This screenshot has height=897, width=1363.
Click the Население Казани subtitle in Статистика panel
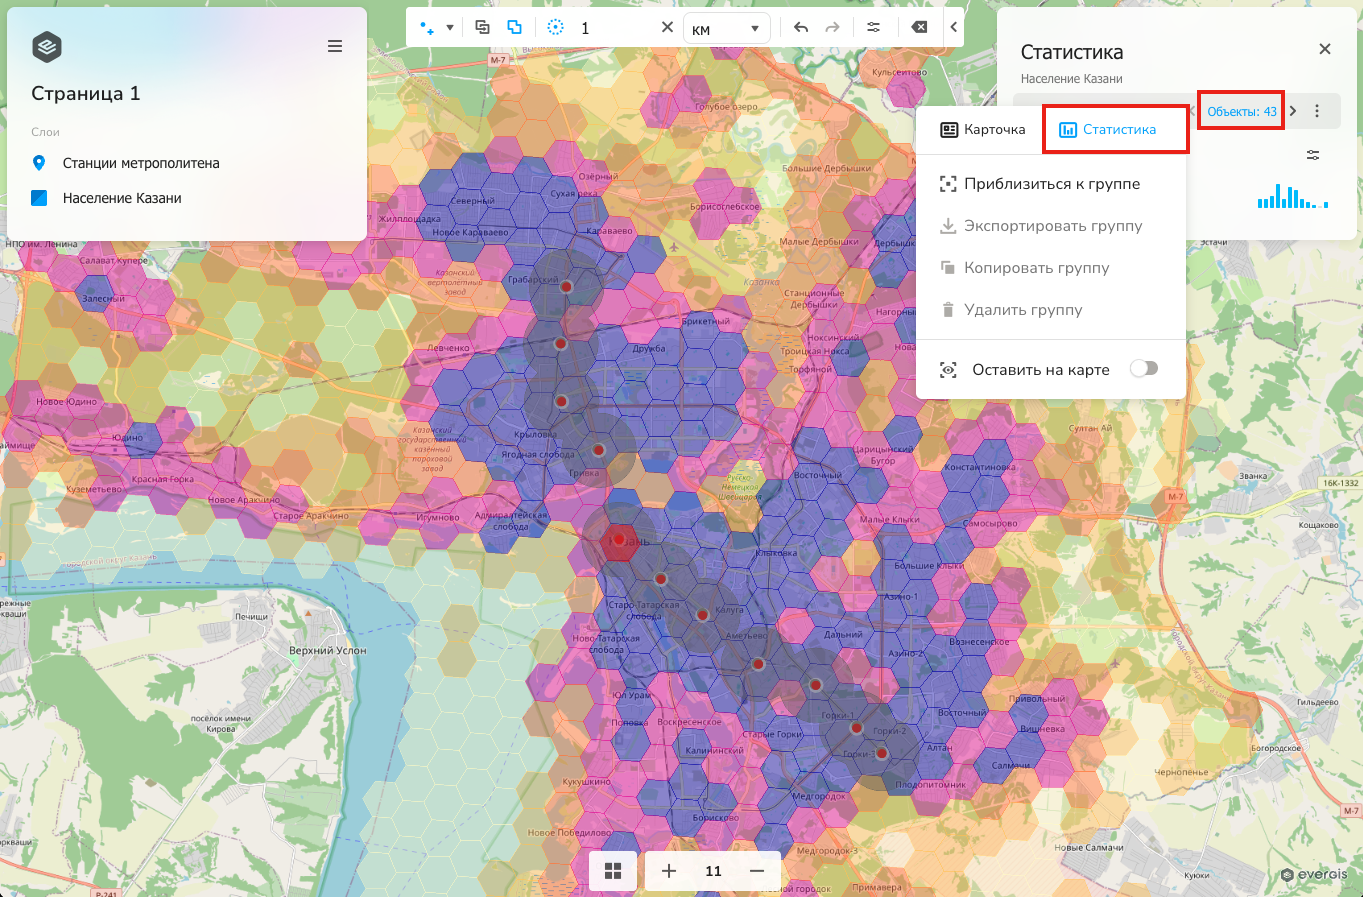pos(1071,79)
